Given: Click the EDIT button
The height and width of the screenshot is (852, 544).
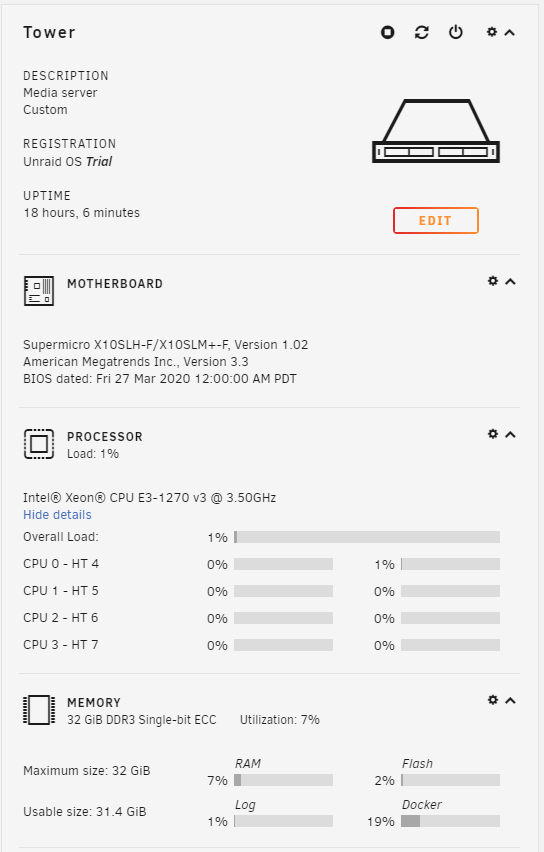Looking at the screenshot, I should 436,221.
